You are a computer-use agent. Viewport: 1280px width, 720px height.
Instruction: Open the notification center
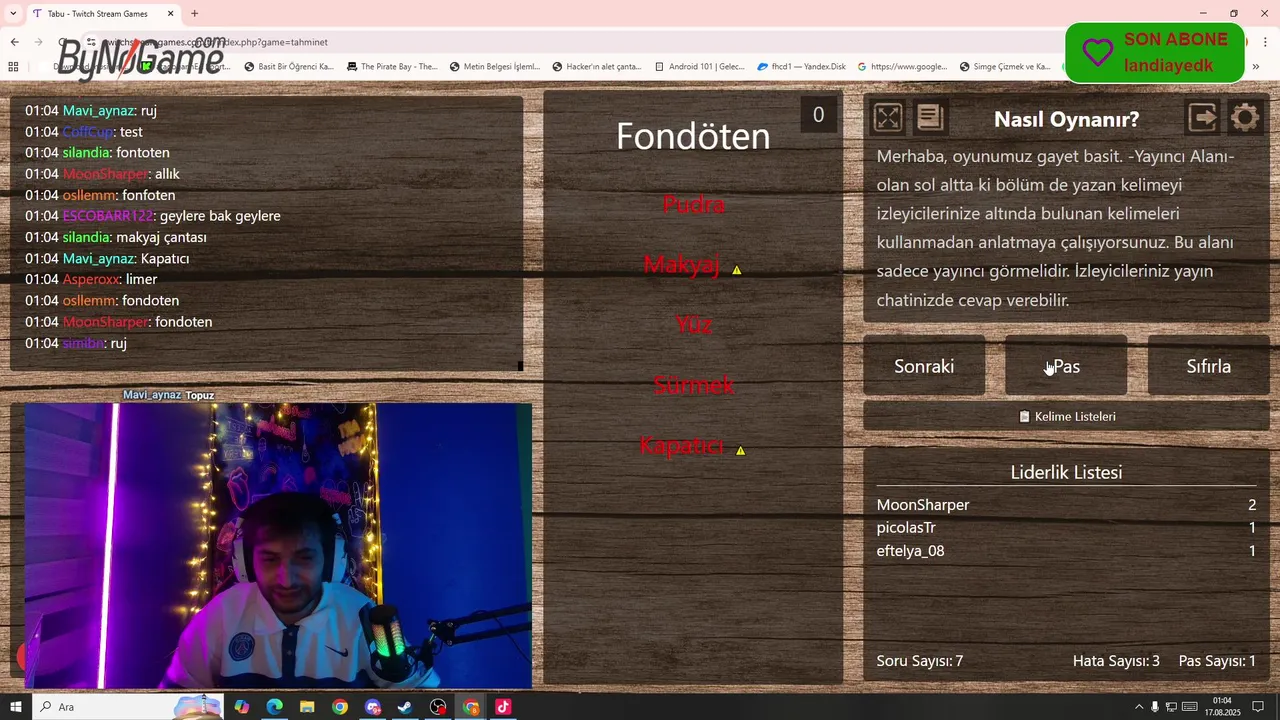[1258, 707]
